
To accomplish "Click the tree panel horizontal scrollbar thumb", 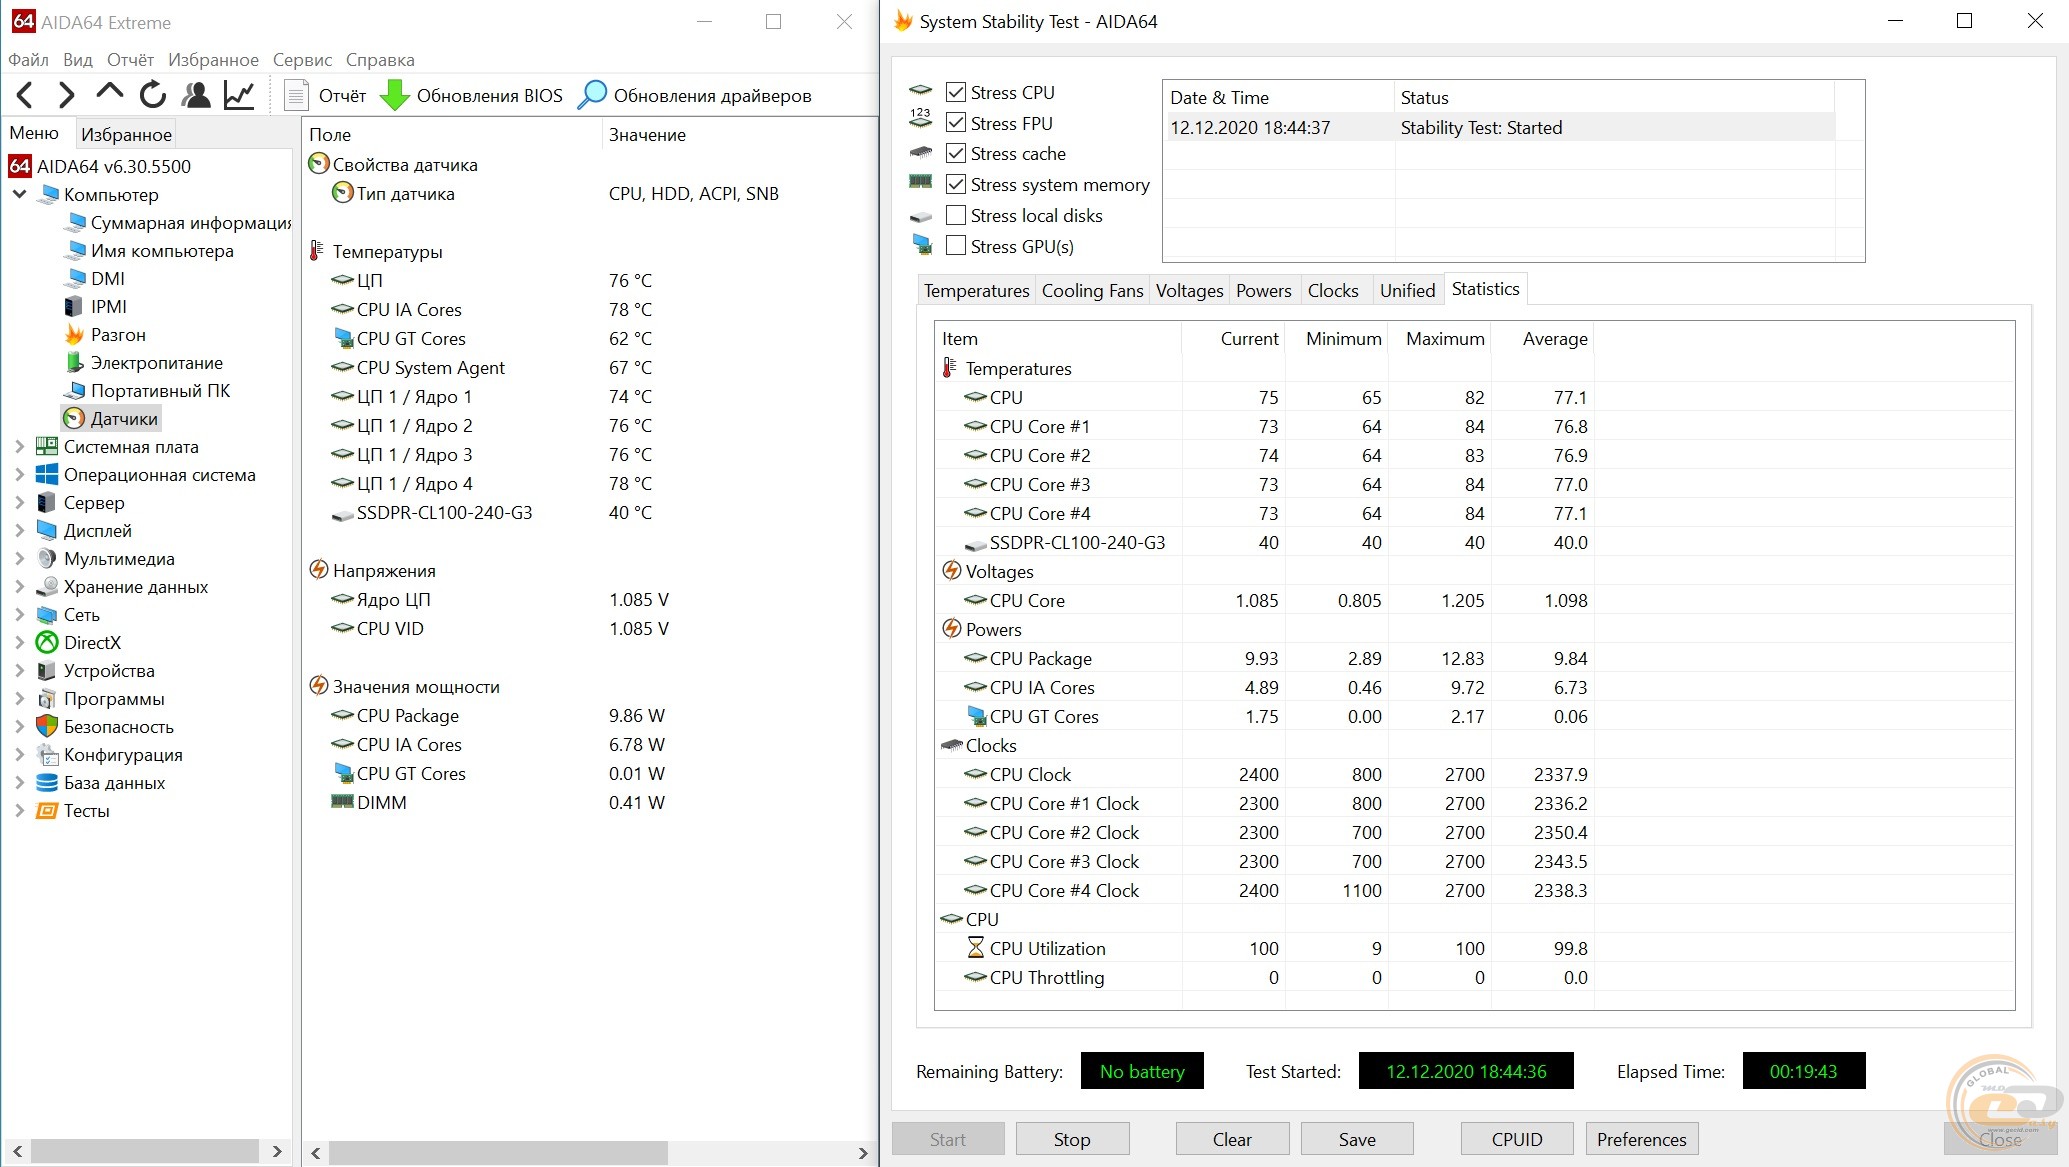I will pos(145,1151).
